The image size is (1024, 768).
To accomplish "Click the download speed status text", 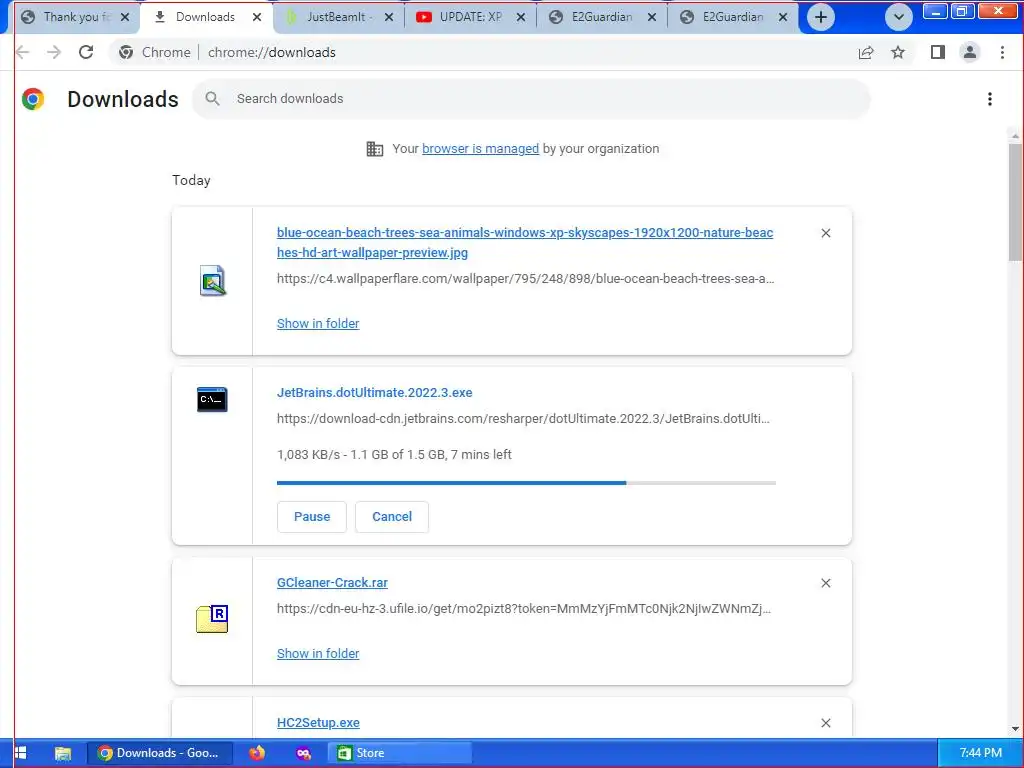I will click(394, 455).
